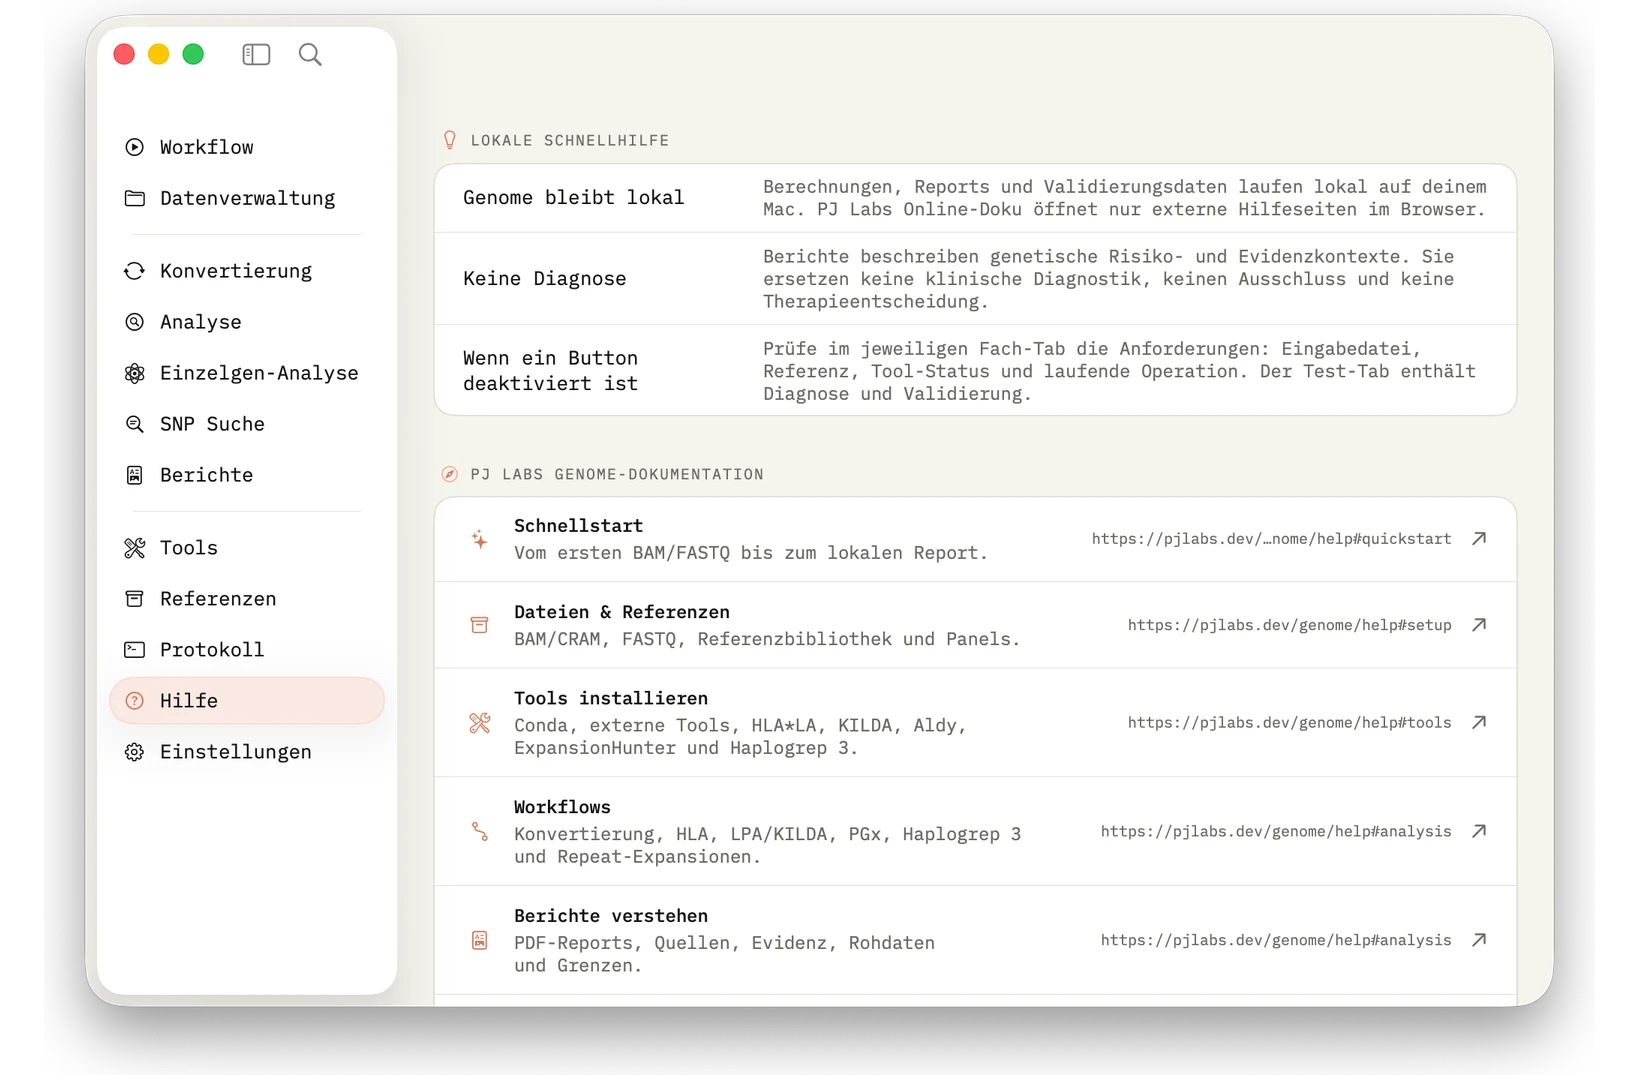1640x1075 pixels.
Task: Open help#analysis link in Berichte verstehen row
Action: point(1276,940)
